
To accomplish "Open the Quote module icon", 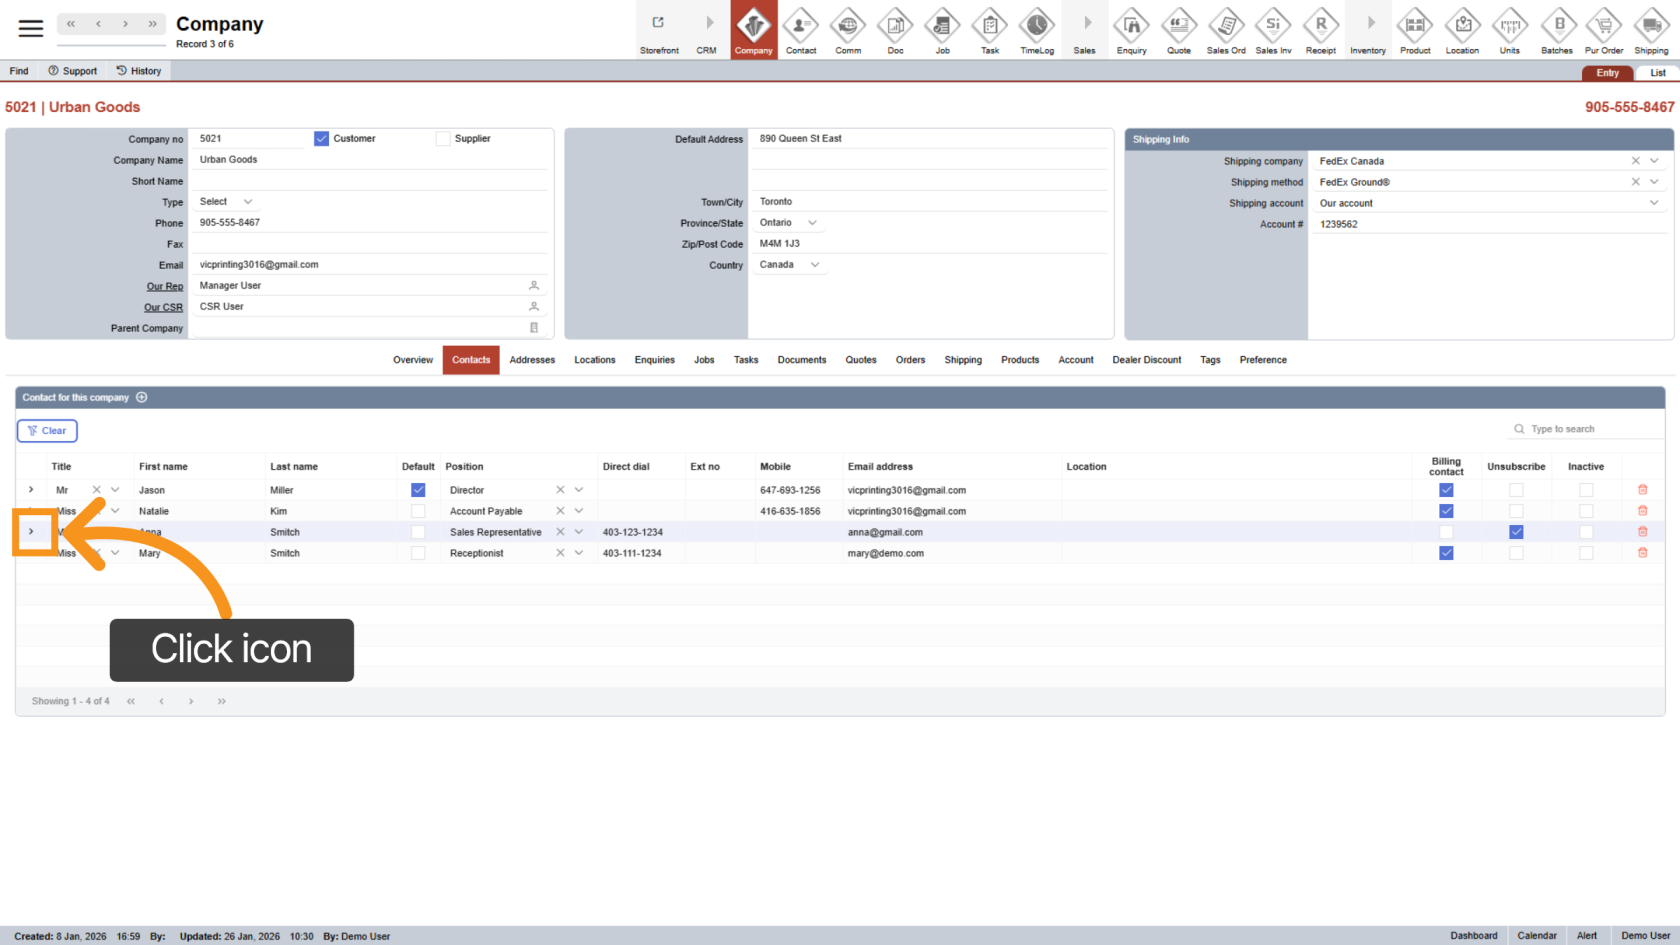I will coord(1178,30).
